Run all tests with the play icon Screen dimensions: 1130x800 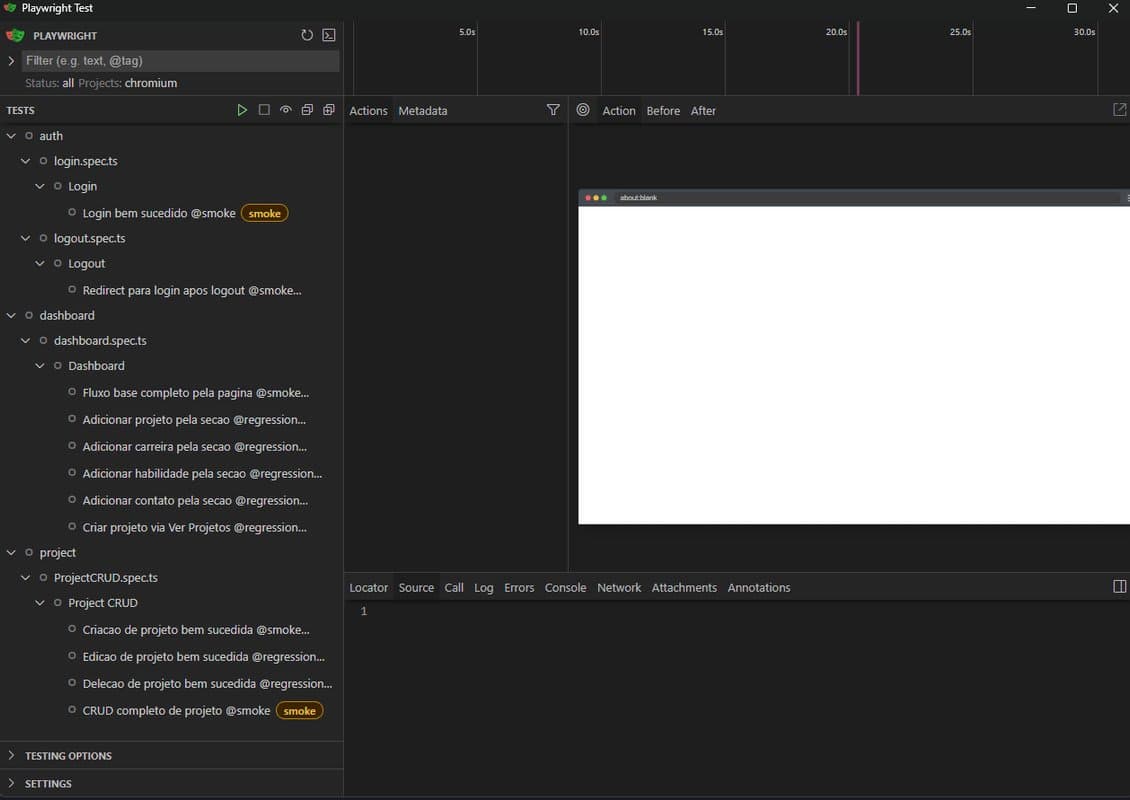pos(242,110)
